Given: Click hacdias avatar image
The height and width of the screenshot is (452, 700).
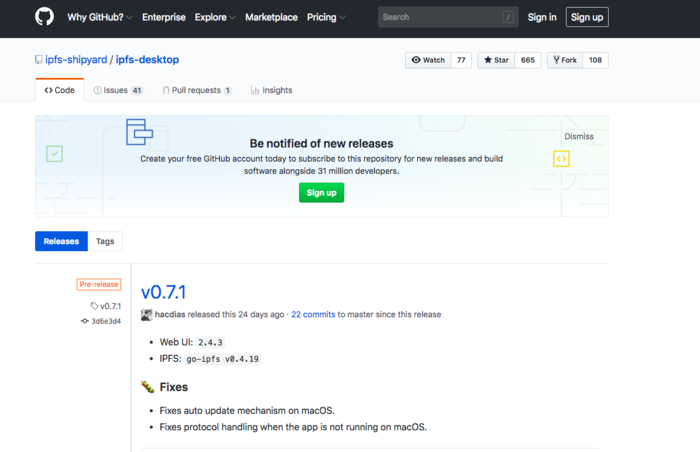Looking at the screenshot, I should pyautogui.click(x=146, y=314).
